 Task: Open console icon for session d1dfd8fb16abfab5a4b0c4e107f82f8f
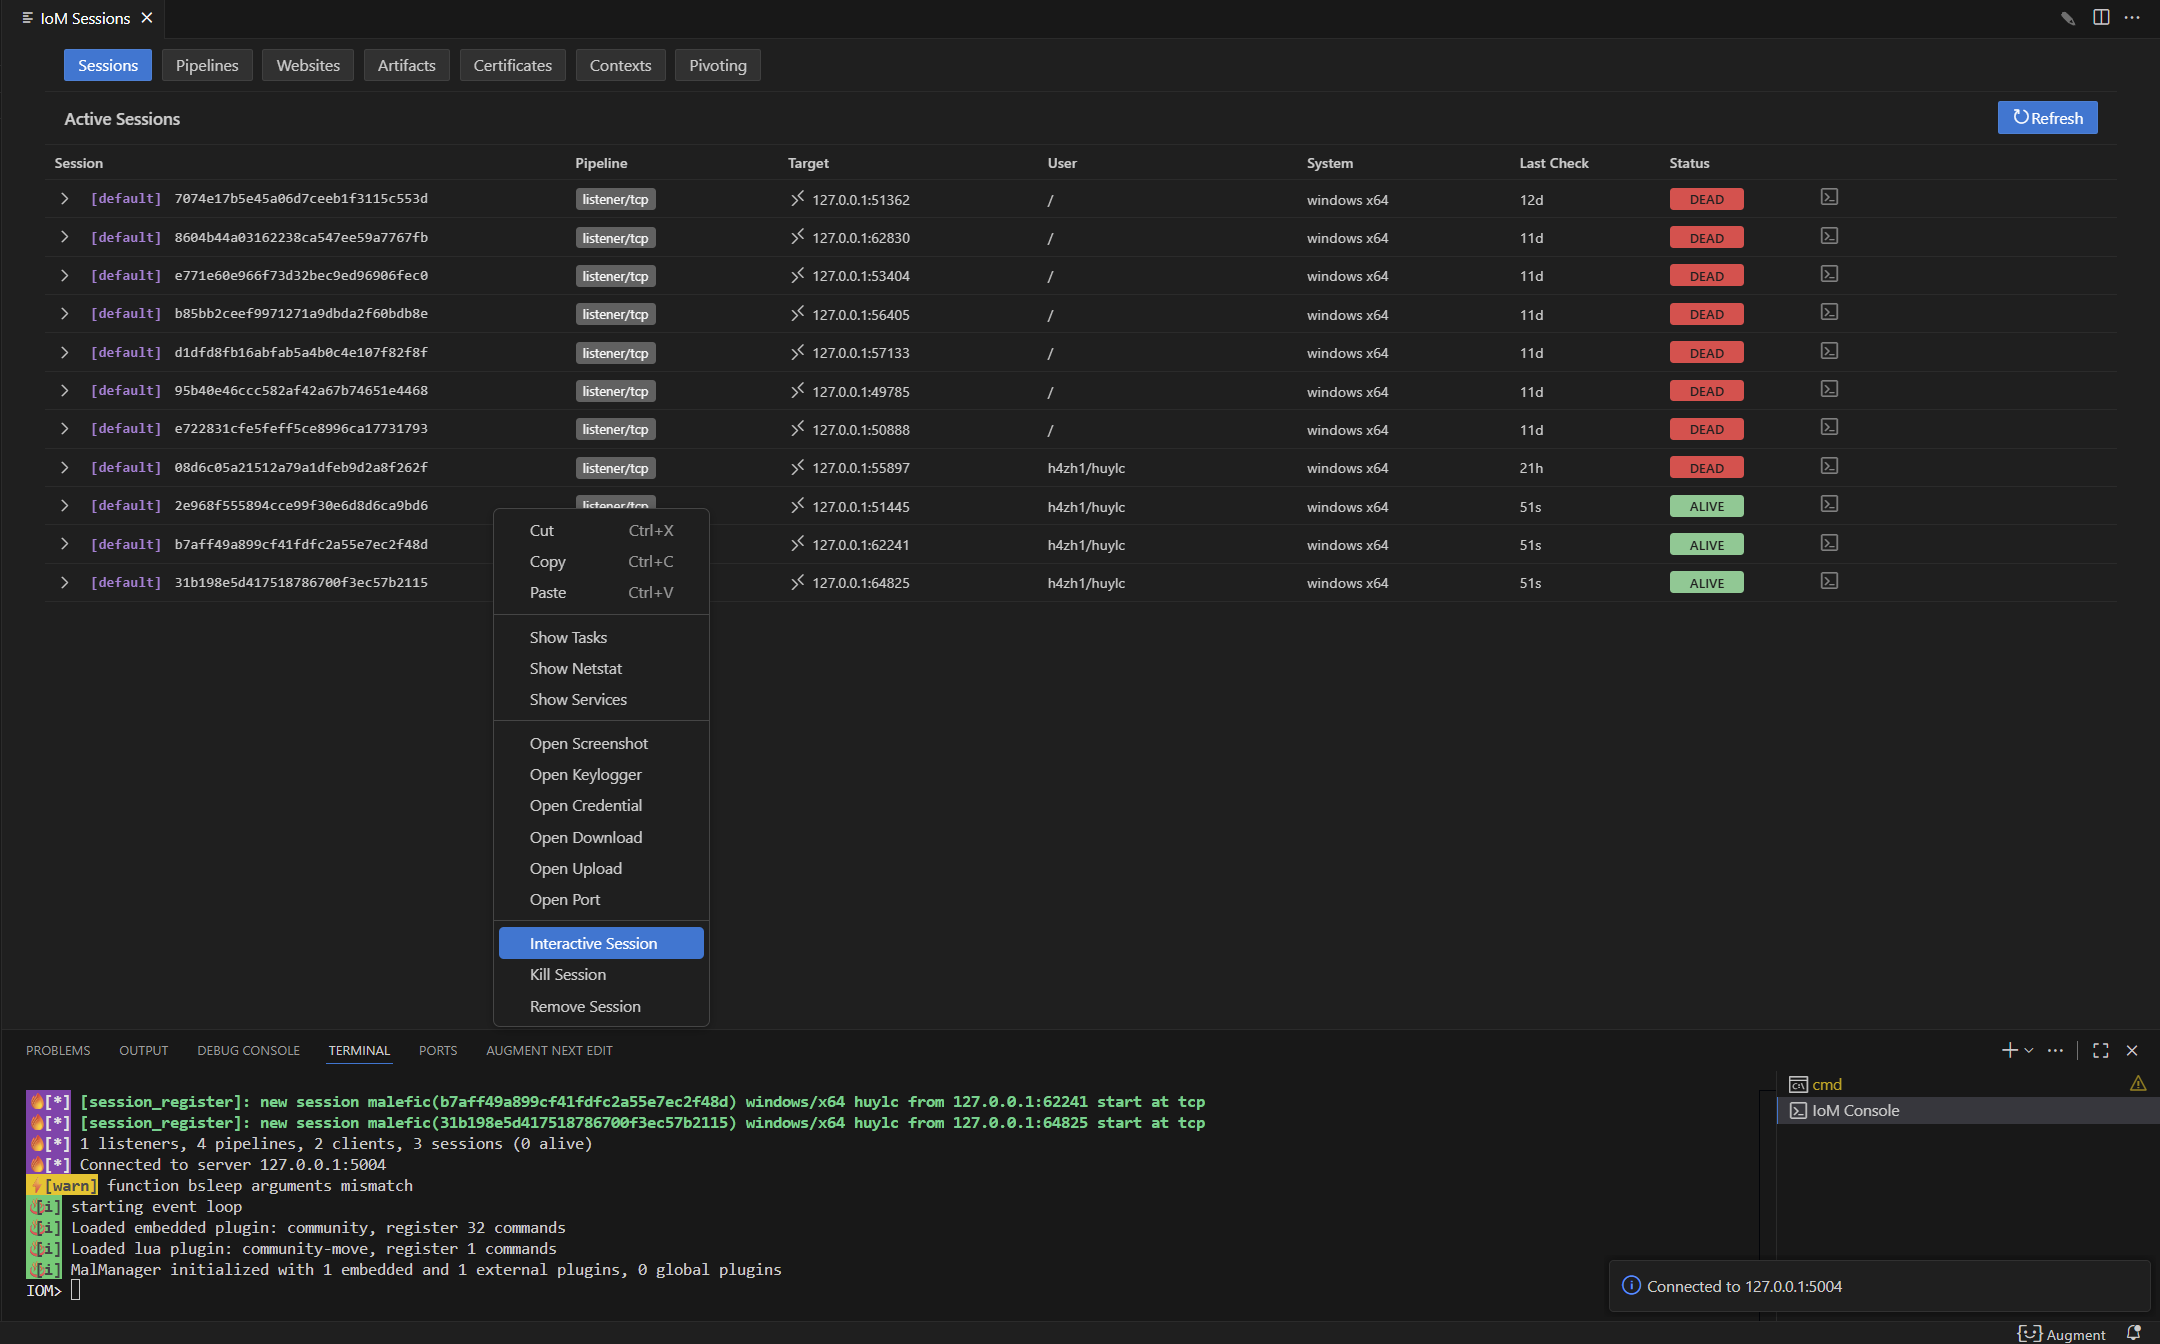[x=1829, y=351]
